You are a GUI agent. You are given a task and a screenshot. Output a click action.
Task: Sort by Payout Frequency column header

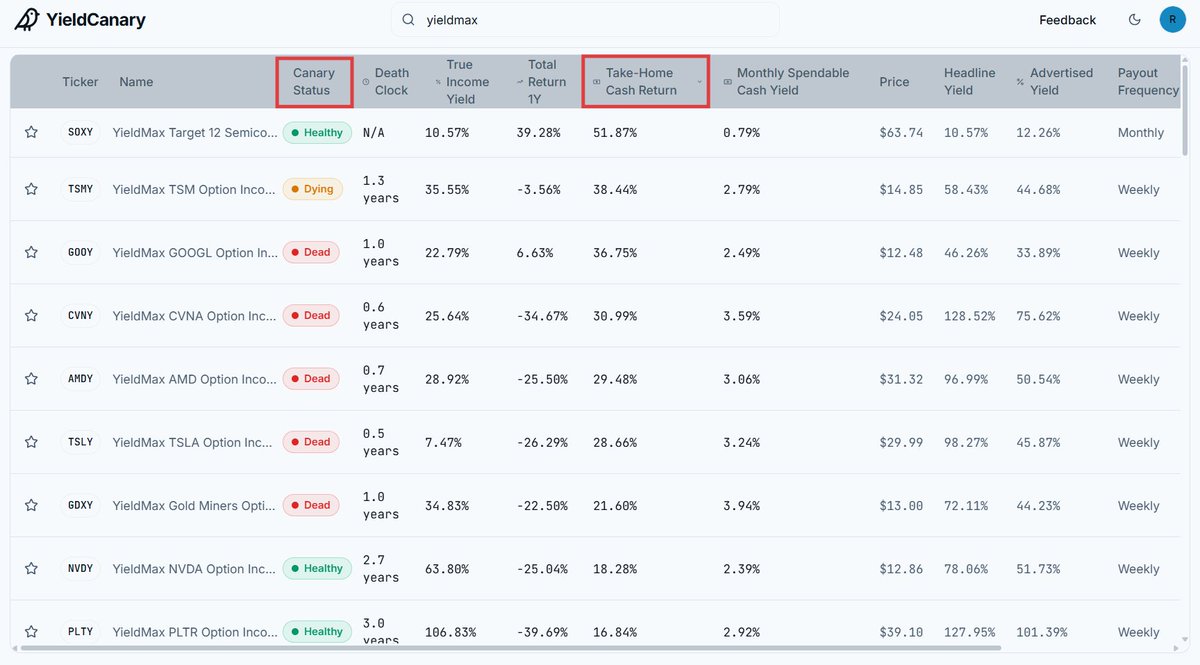[x=1148, y=82]
